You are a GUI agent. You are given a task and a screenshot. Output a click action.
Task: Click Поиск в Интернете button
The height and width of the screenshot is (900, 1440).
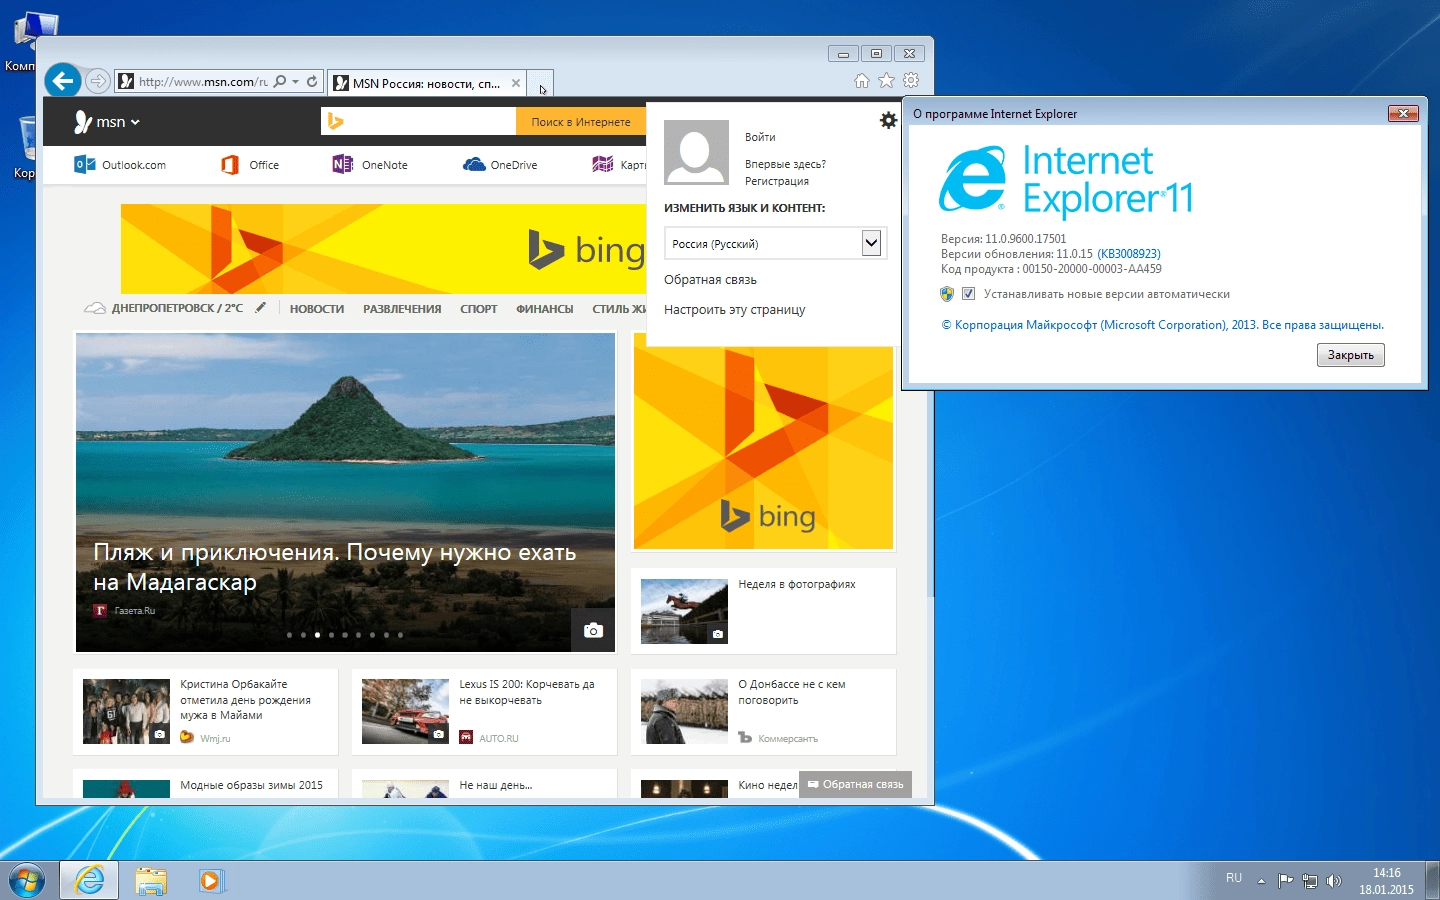point(581,121)
